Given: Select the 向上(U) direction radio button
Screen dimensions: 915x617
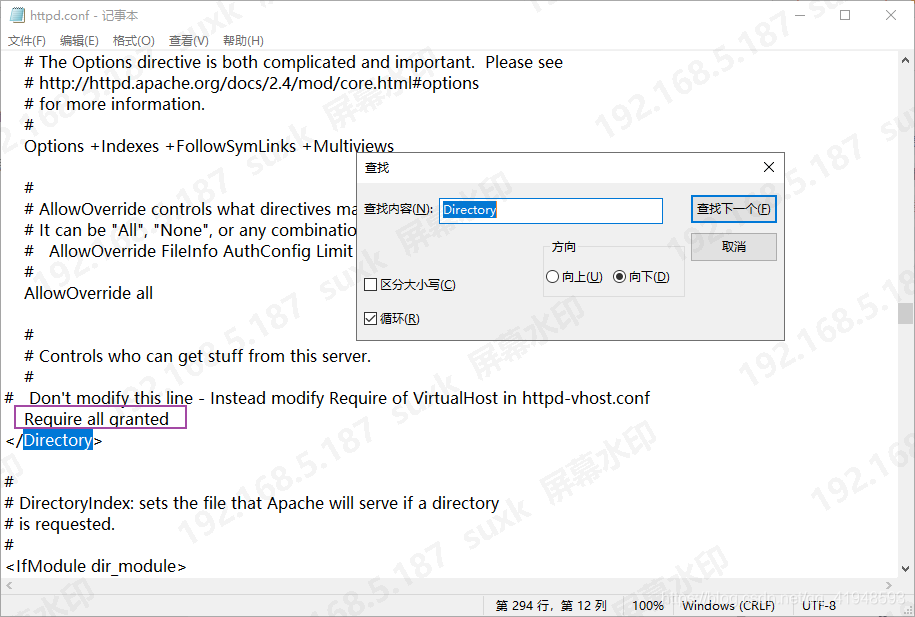Looking at the screenshot, I should (574, 277).
